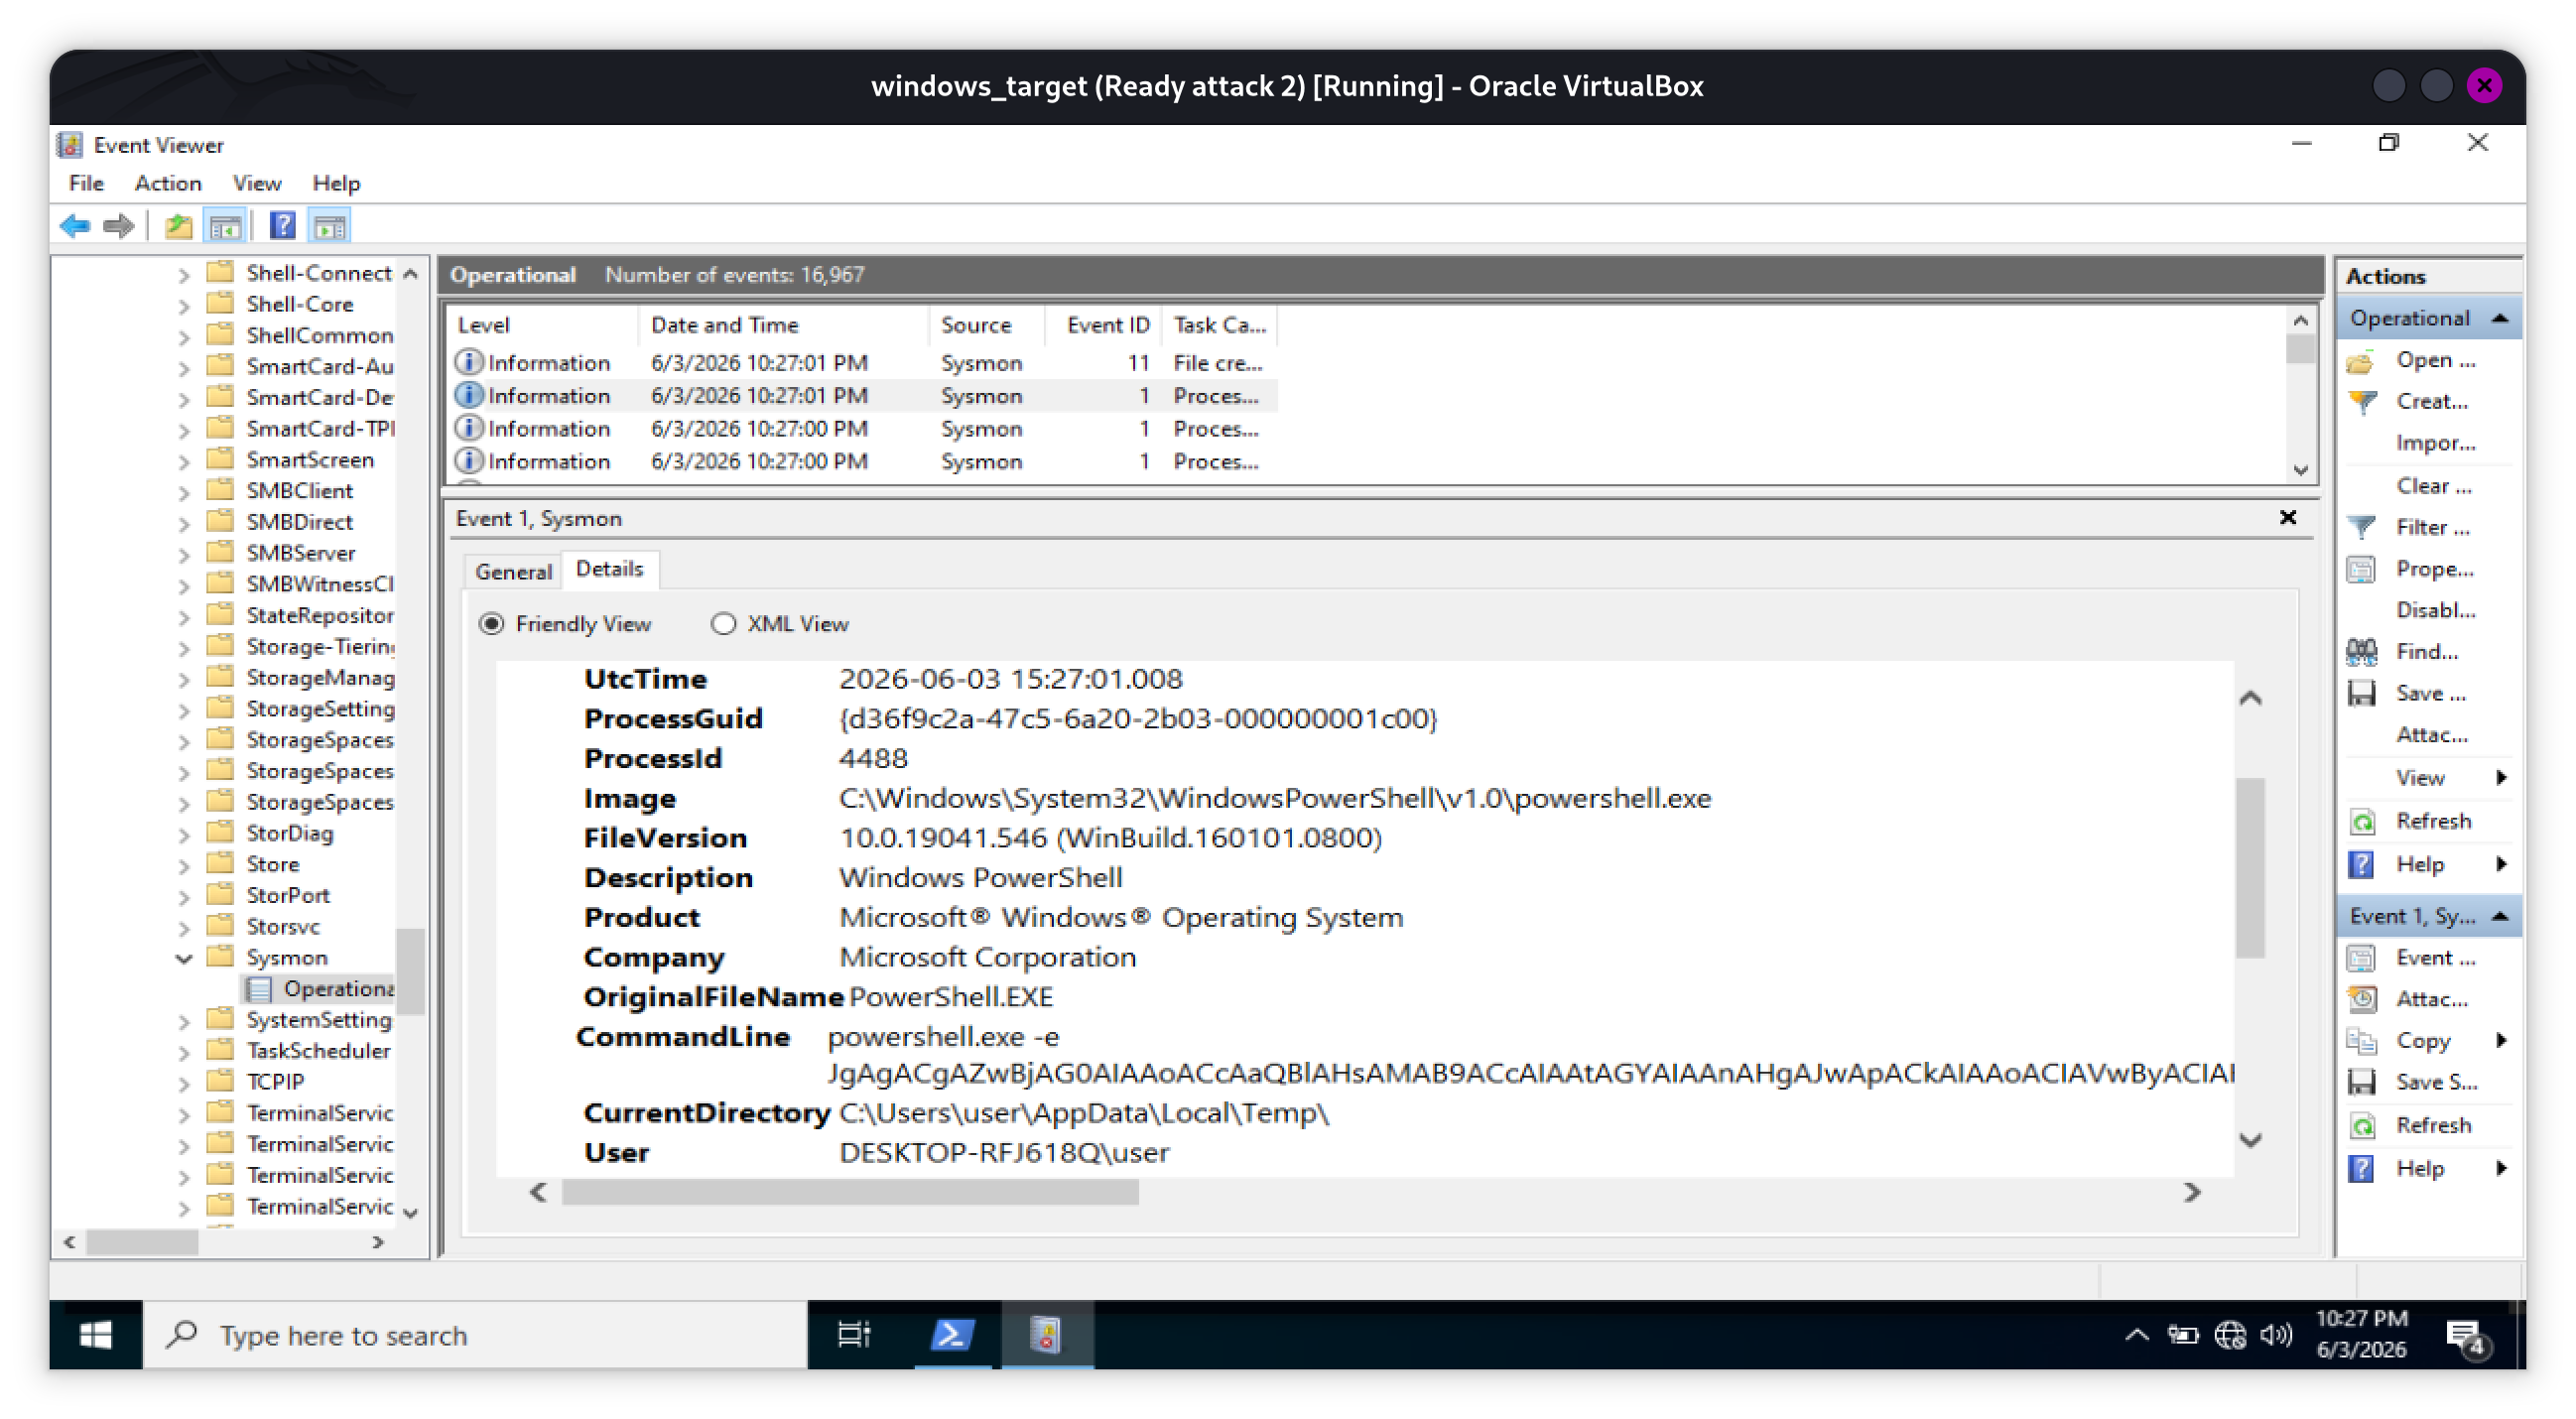Click Clear Log action
This screenshot has height=1419, width=2576.
tap(2433, 486)
